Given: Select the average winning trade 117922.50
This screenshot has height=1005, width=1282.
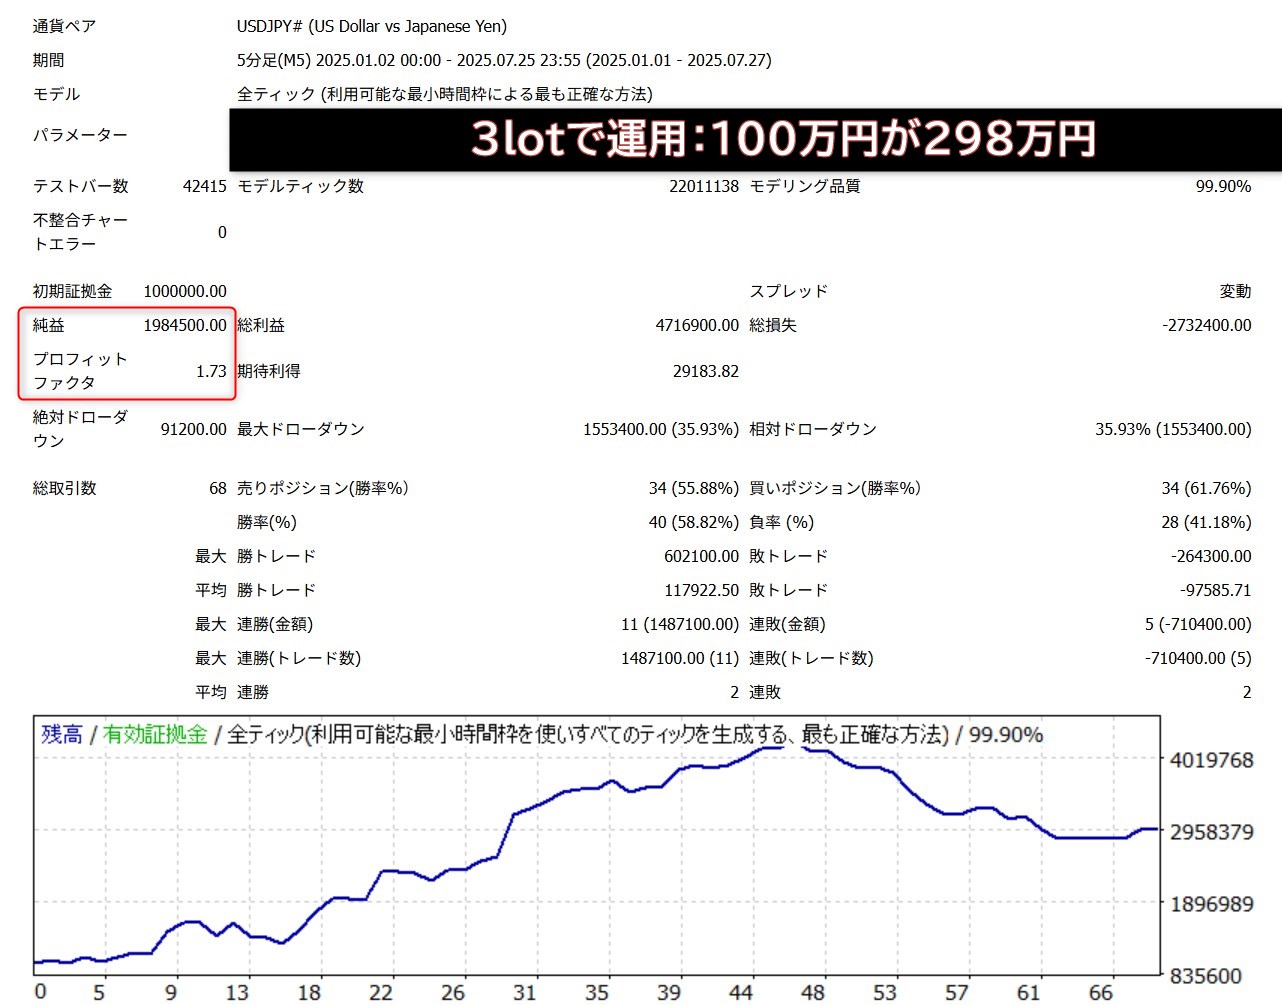Looking at the screenshot, I should (701, 590).
